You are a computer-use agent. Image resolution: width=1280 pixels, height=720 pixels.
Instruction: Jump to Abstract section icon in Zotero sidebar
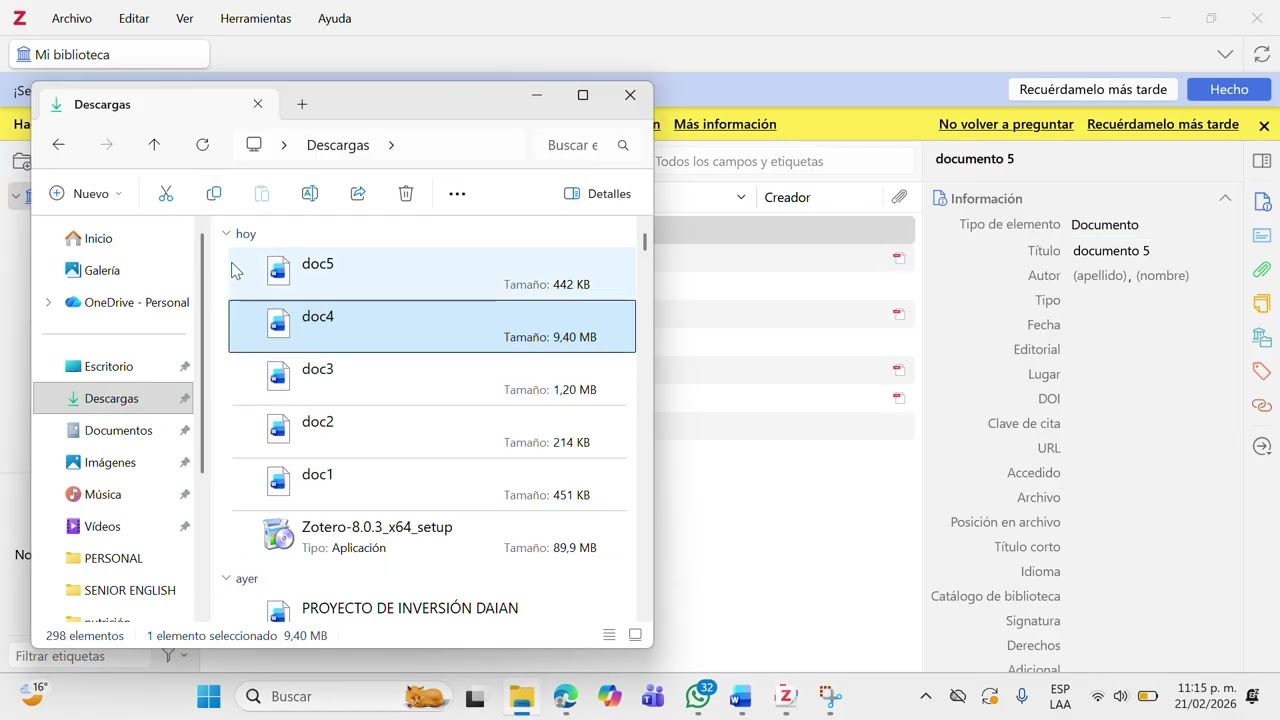(x=1262, y=236)
